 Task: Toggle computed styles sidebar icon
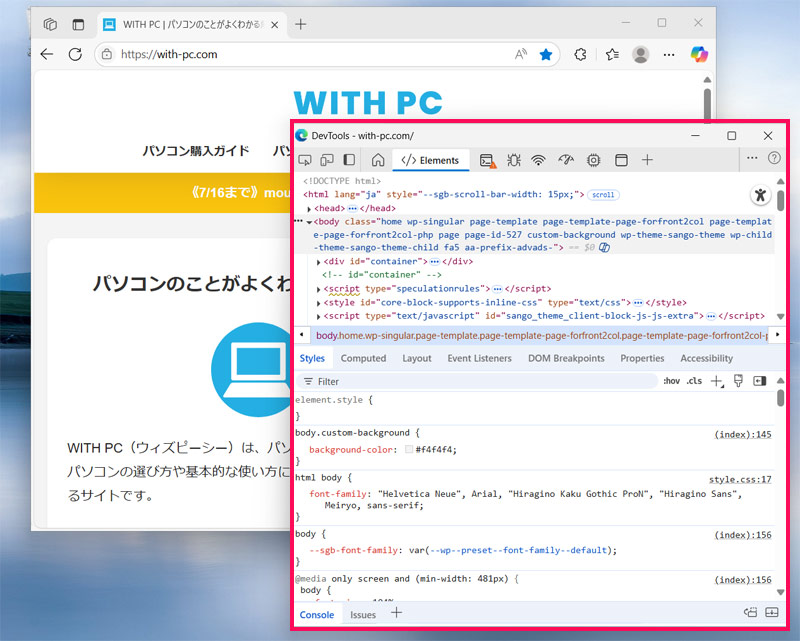click(760, 381)
